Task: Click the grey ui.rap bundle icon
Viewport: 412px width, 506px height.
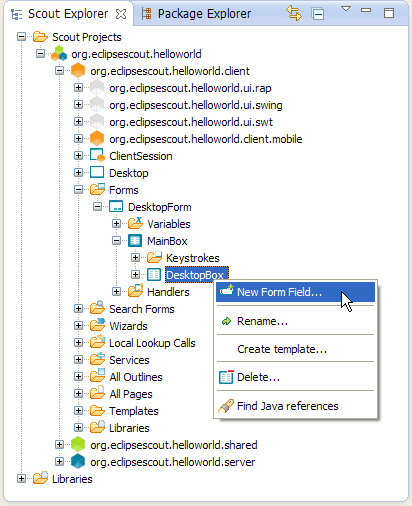Action: point(97,88)
